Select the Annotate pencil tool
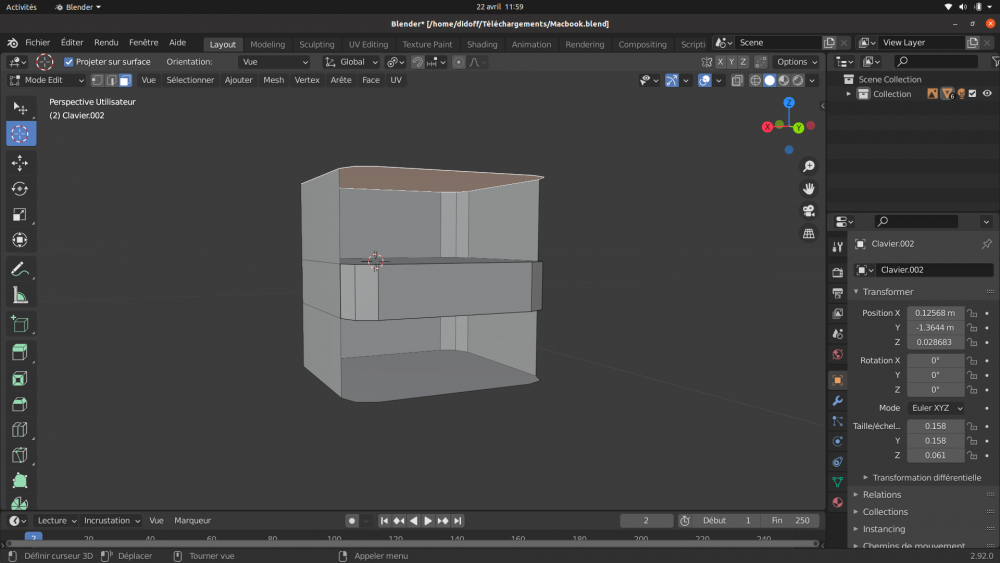Screen dimensions: 1000x563 pos(20,269)
